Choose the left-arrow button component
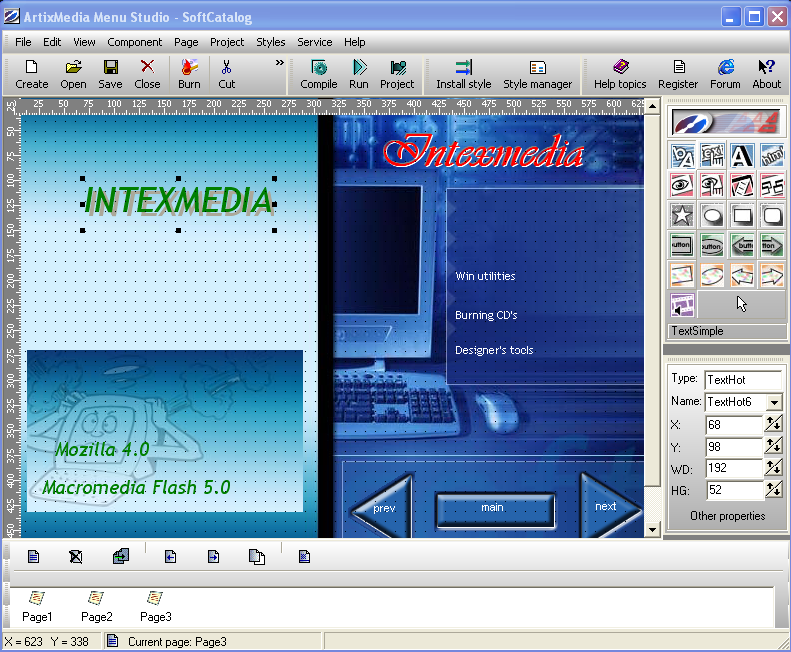The width and height of the screenshot is (791, 652). tap(742, 246)
